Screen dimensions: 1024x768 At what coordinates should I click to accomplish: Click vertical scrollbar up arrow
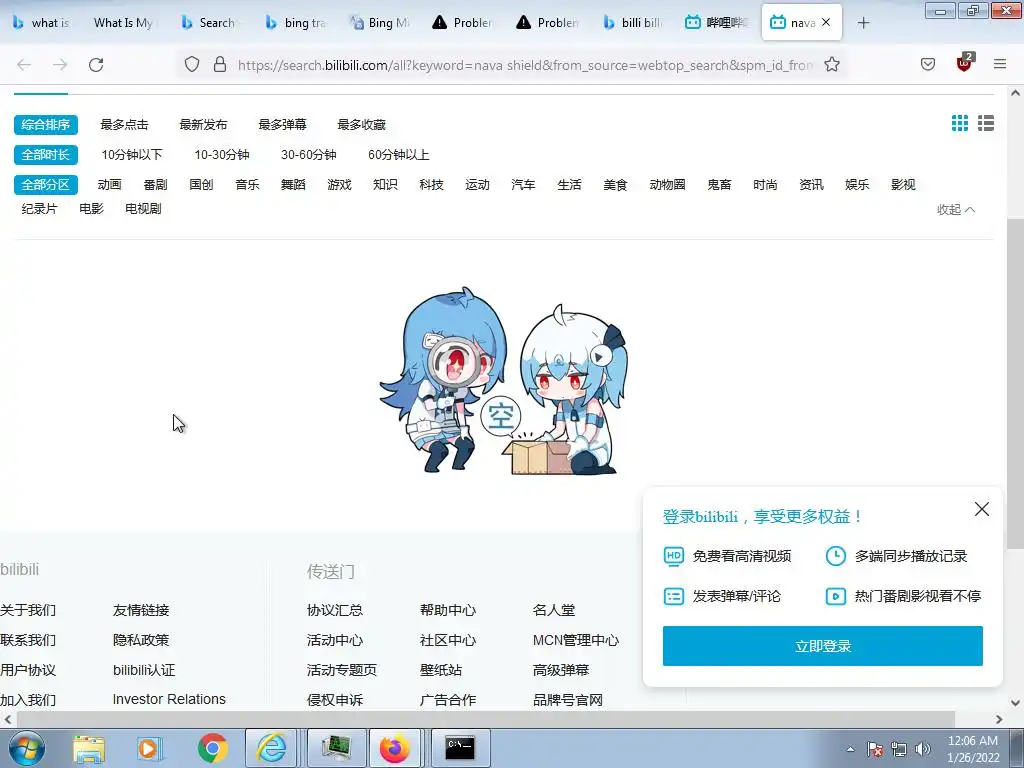(1016, 93)
